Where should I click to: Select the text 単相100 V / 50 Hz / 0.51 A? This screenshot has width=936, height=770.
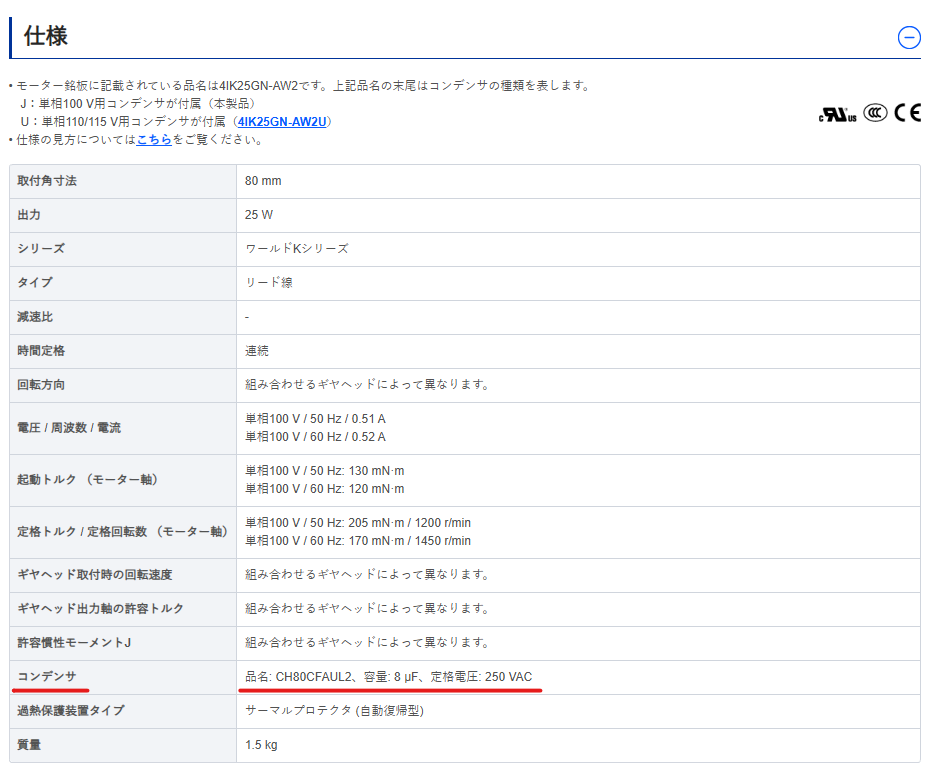click(315, 419)
